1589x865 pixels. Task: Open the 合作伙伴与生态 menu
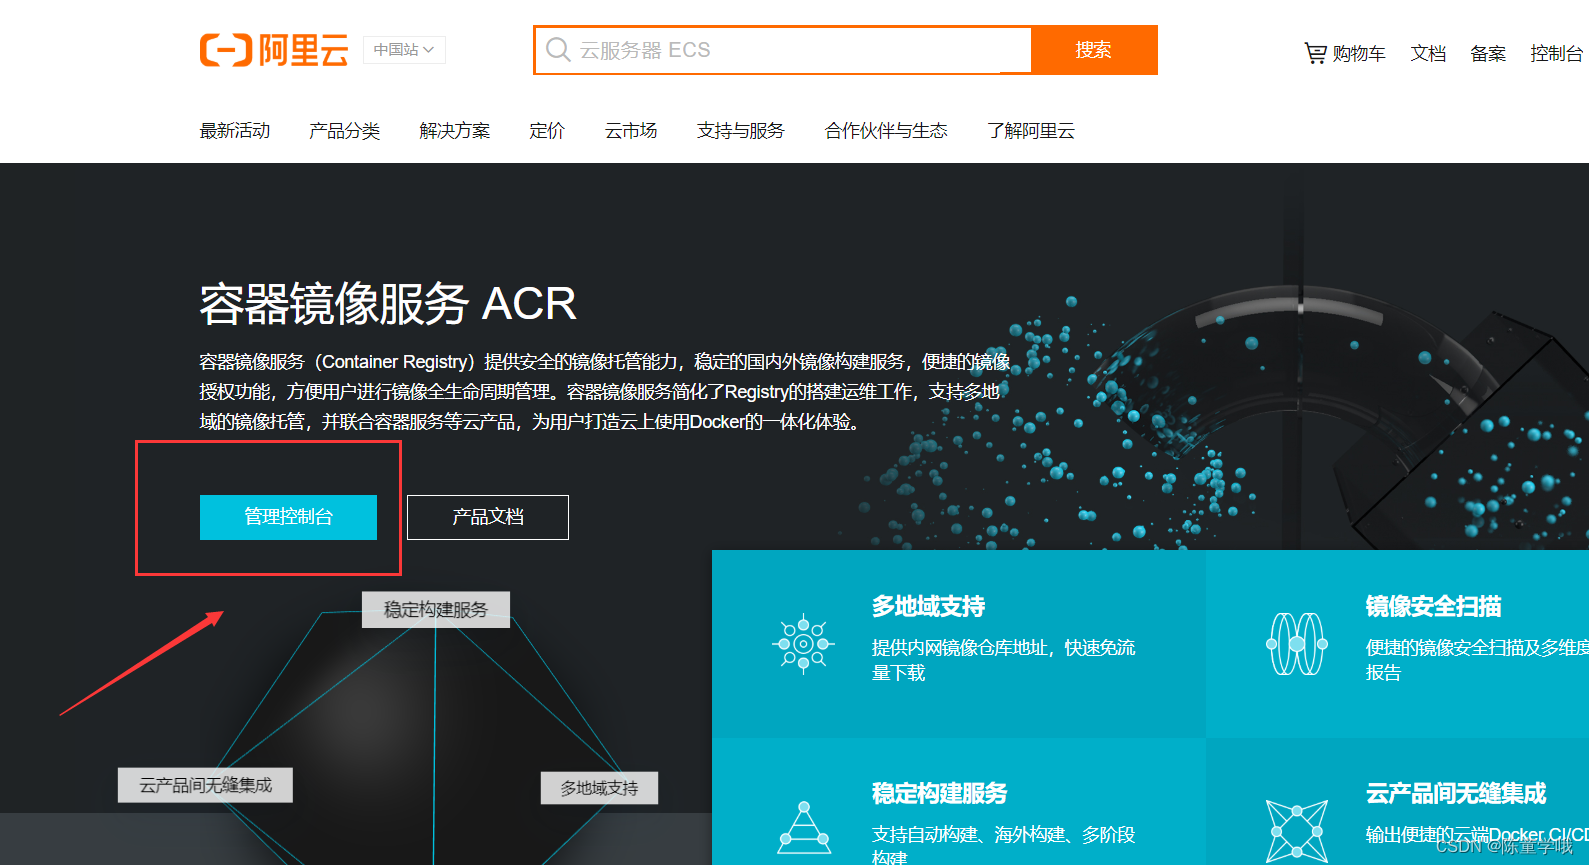click(x=886, y=131)
